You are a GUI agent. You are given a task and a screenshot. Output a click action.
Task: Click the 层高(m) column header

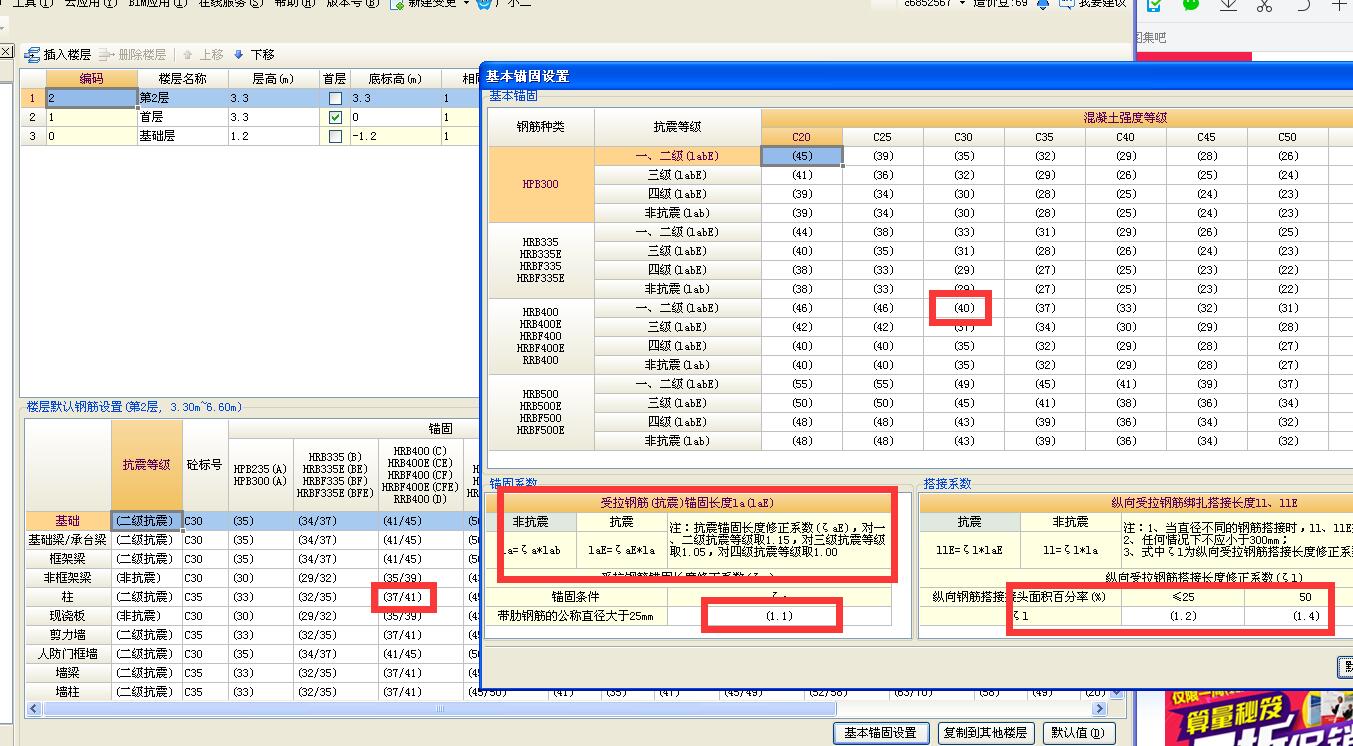[273, 79]
